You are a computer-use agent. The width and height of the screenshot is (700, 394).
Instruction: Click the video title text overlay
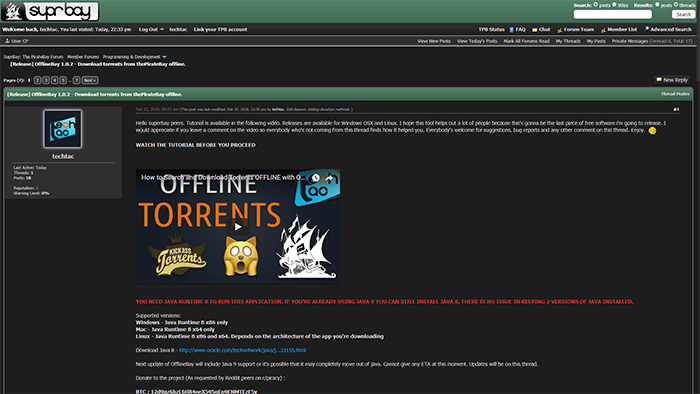(223, 177)
